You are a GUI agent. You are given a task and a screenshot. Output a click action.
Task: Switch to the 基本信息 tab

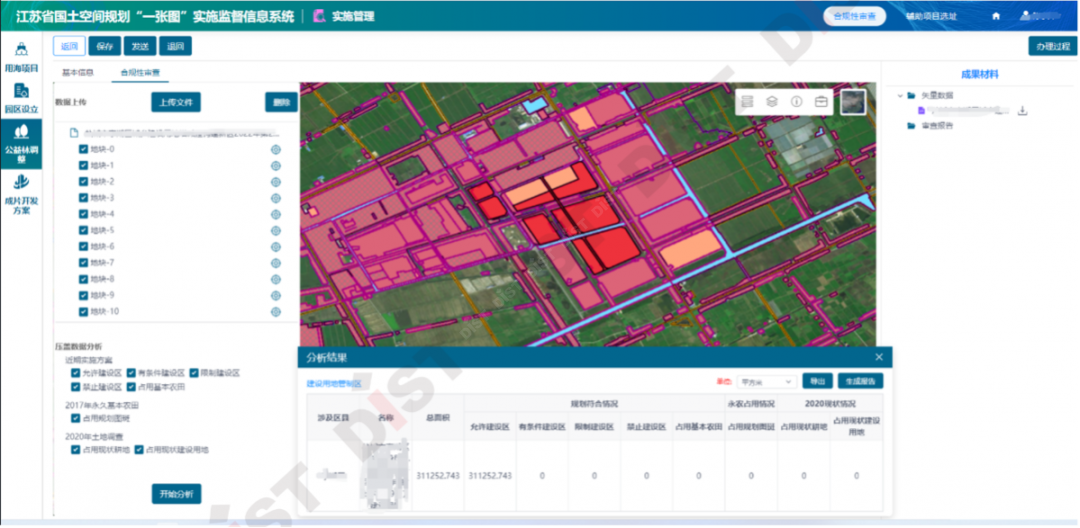(x=78, y=73)
